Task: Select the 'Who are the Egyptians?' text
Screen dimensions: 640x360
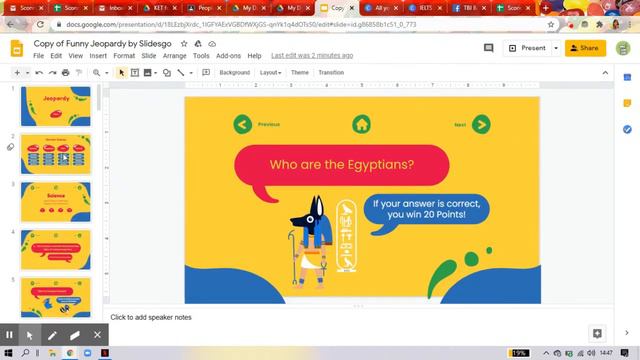Action: 342,164
